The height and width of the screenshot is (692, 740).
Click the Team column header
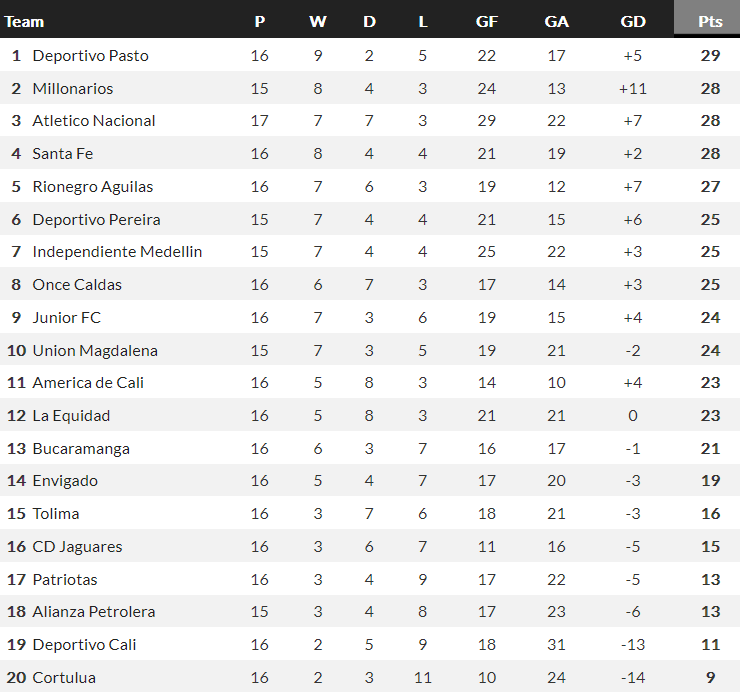(x=25, y=21)
